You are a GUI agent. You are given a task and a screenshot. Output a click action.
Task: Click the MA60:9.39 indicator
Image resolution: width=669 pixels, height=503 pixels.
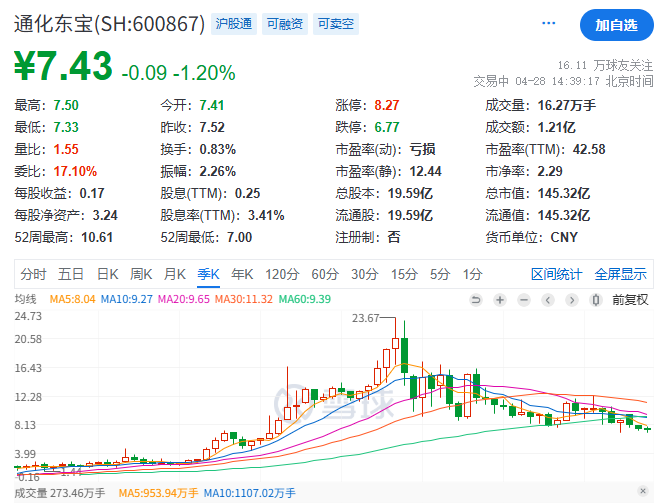coord(305,299)
